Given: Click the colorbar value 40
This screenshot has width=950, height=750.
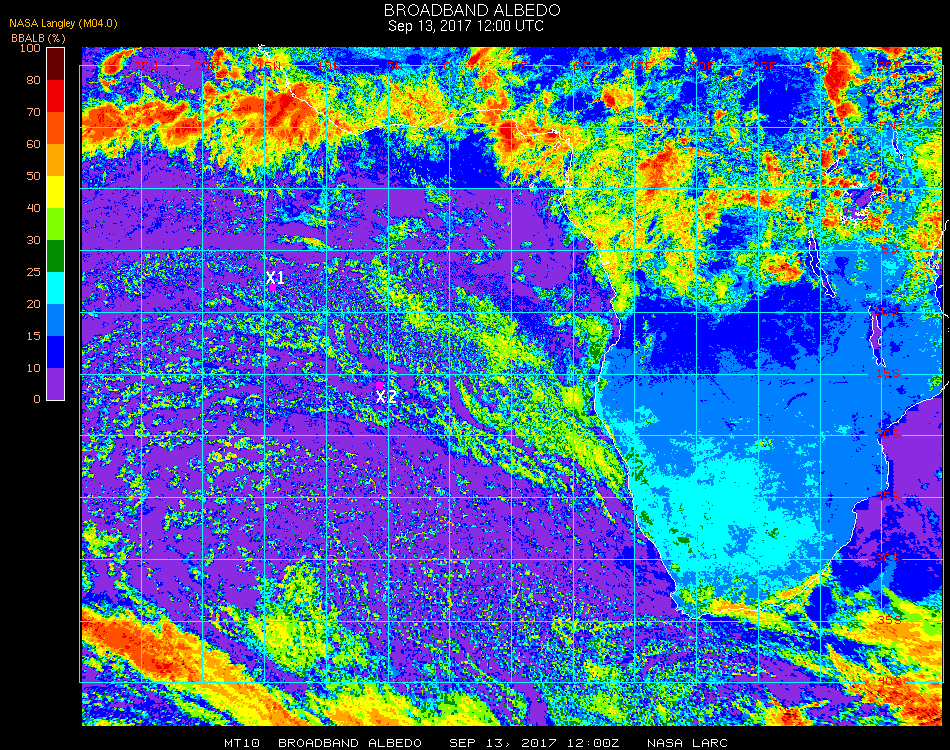Looking at the screenshot, I should [x=33, y=208].
